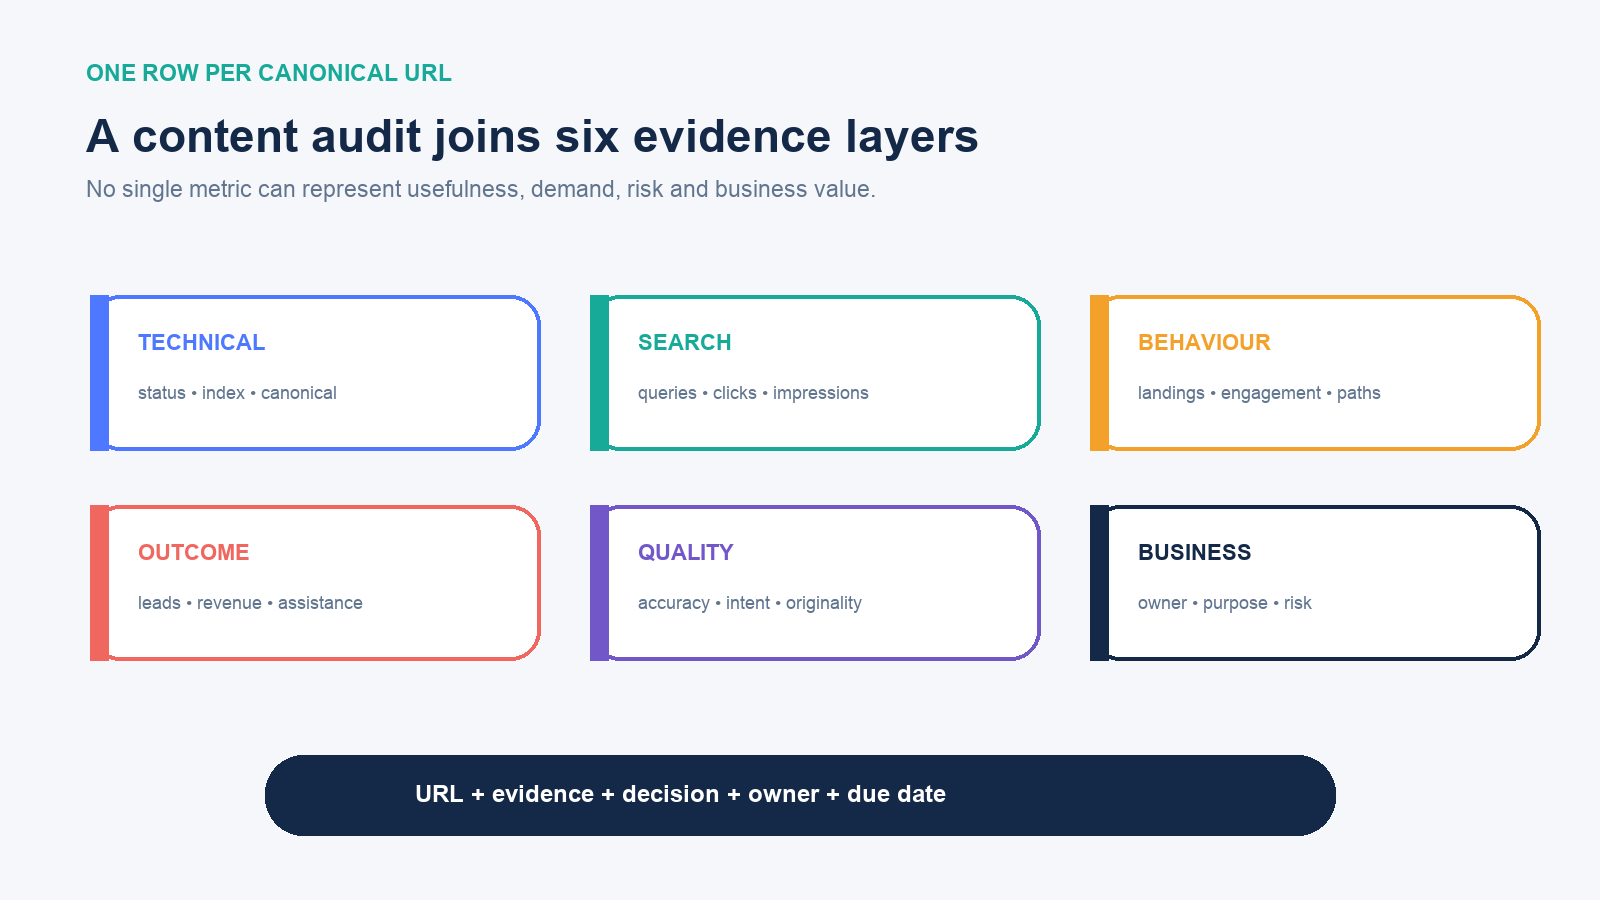Select the TECHNICAL card heading
Image resolution: width=1600 pixels, height=900 pixels.
pyautogui.click(x=201, y=342)
